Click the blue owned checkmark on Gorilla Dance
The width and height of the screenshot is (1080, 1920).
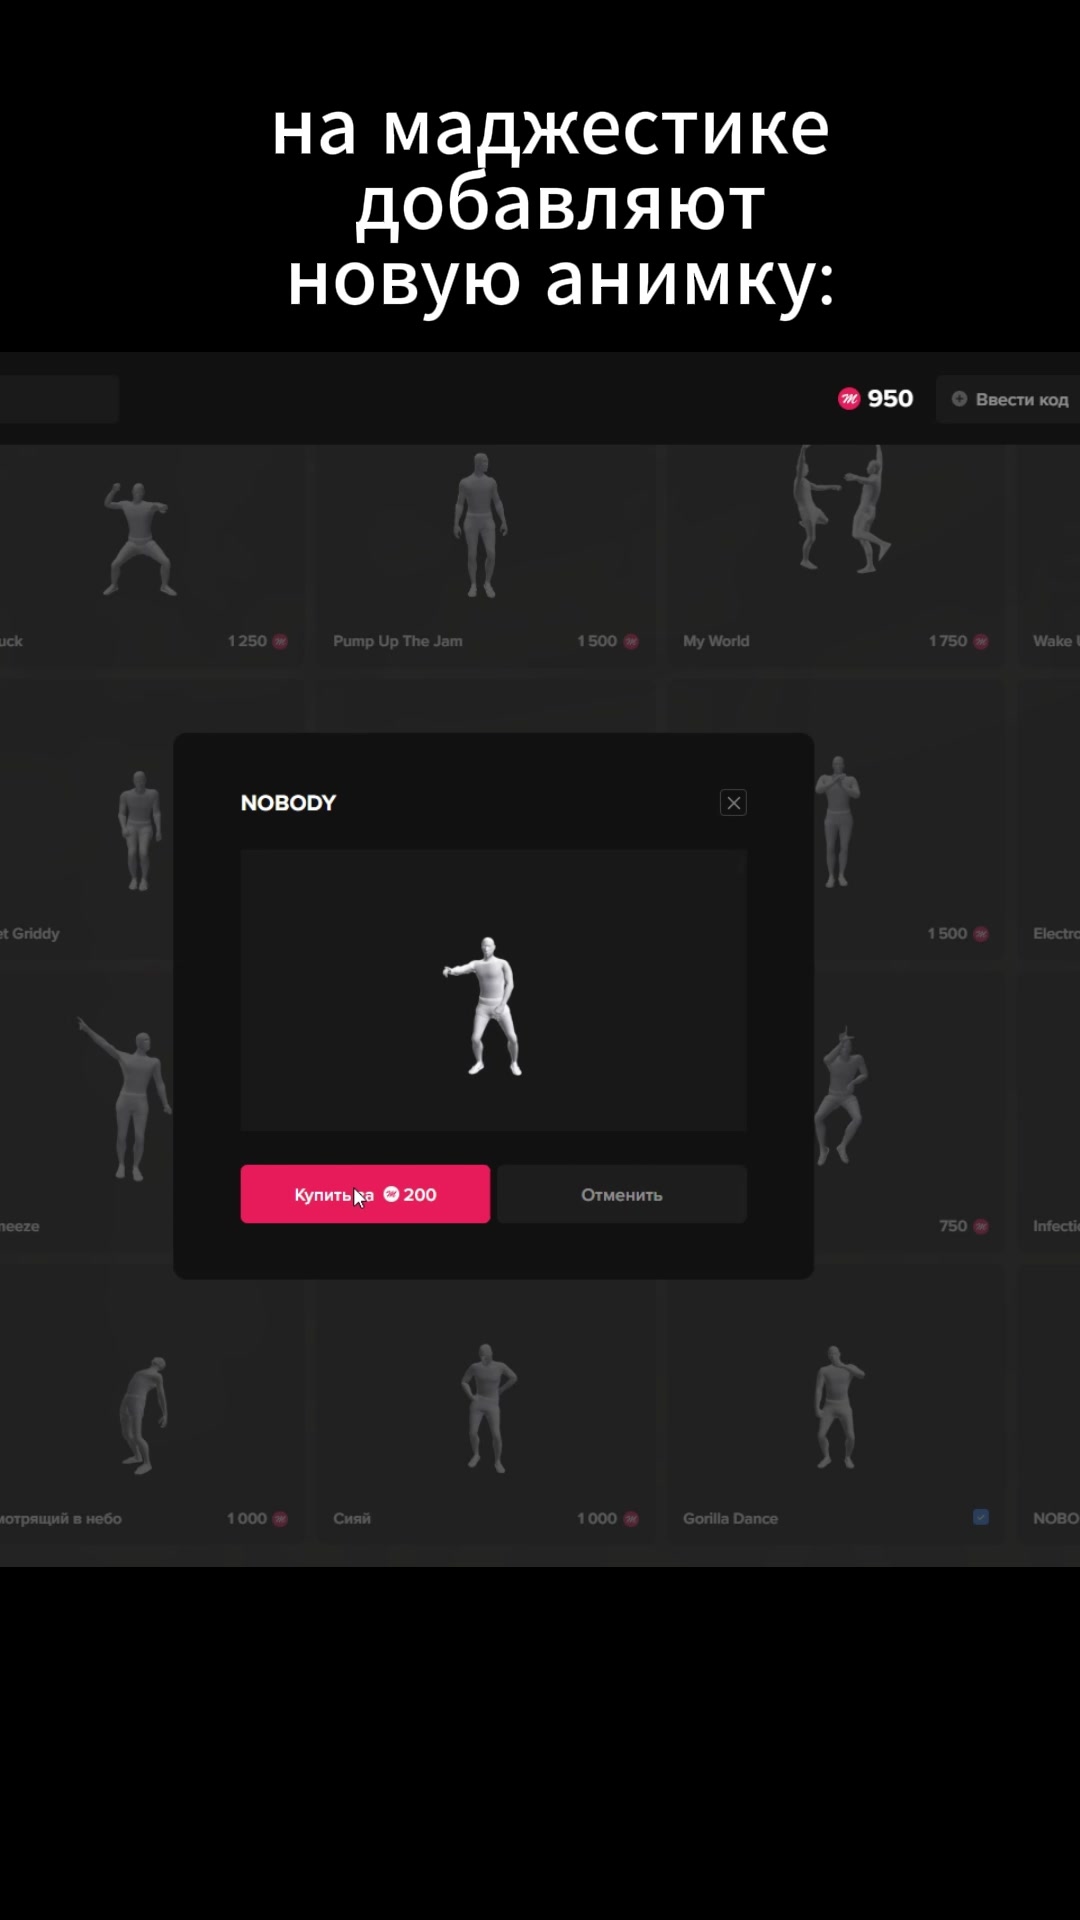pyautogui.click(x=981, y=1517)
